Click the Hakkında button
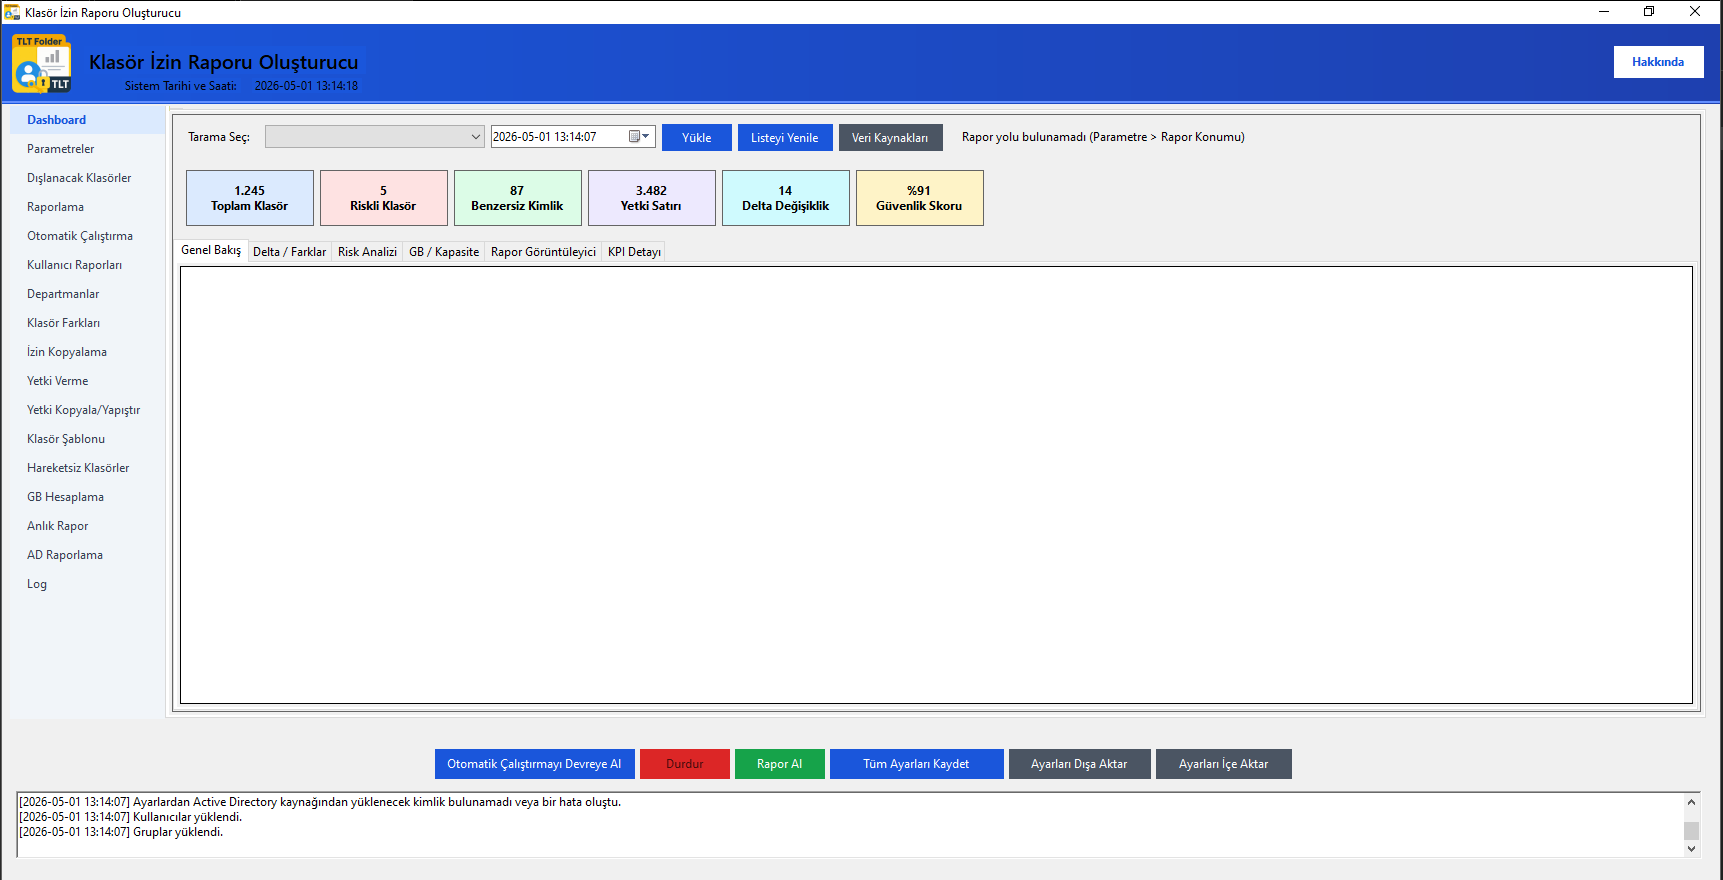The image size is (1723, 880). [x=1658, y=62]
